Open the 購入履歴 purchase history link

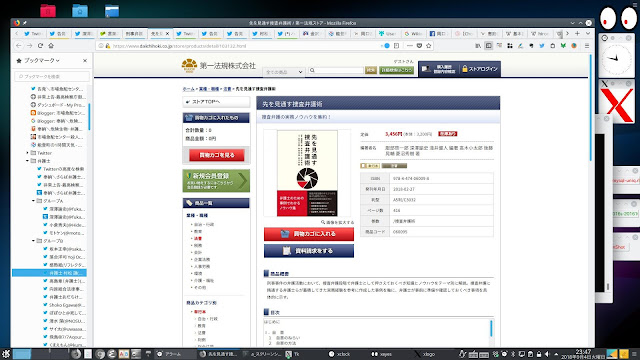pos(440,69)
